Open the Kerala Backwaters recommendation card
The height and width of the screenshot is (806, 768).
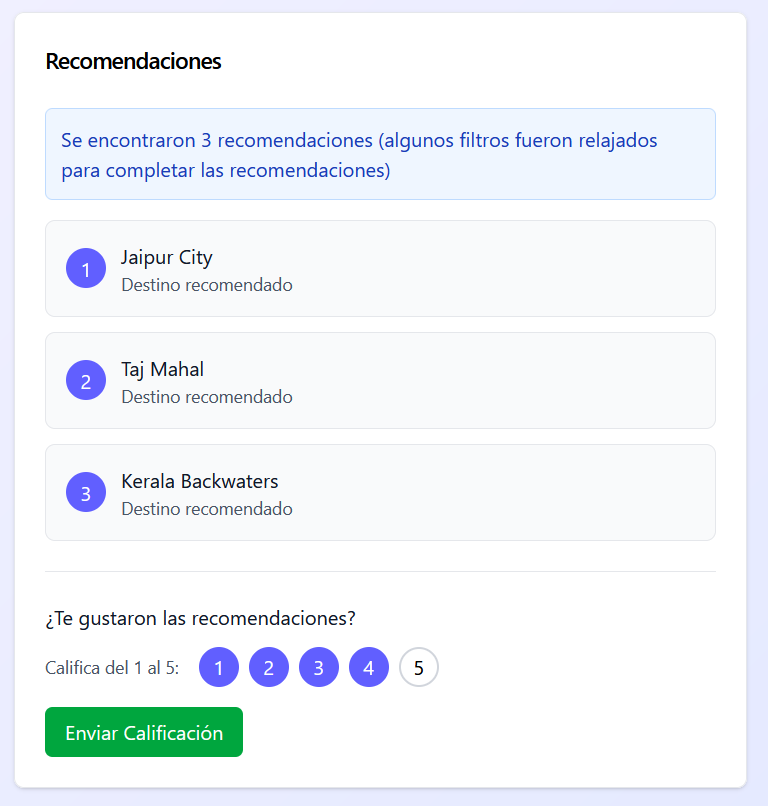tap(380, 492)
